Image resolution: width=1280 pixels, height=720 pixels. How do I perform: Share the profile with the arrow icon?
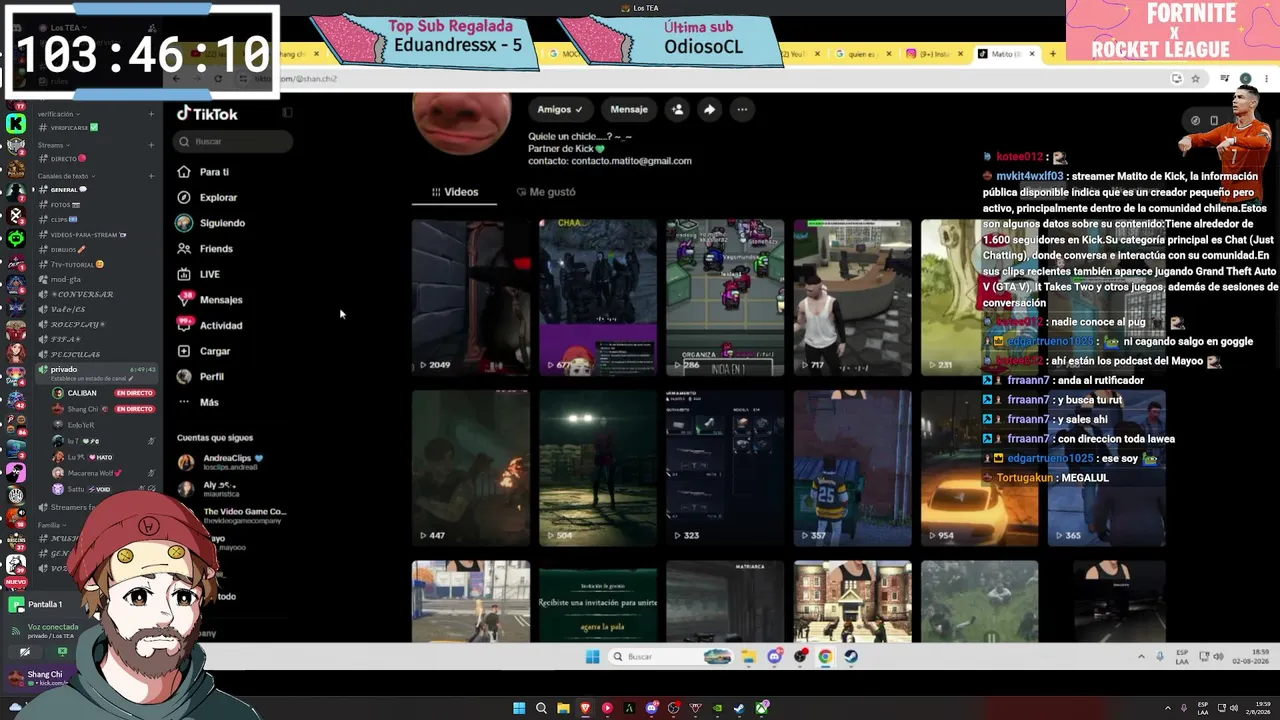click(709, 109)
